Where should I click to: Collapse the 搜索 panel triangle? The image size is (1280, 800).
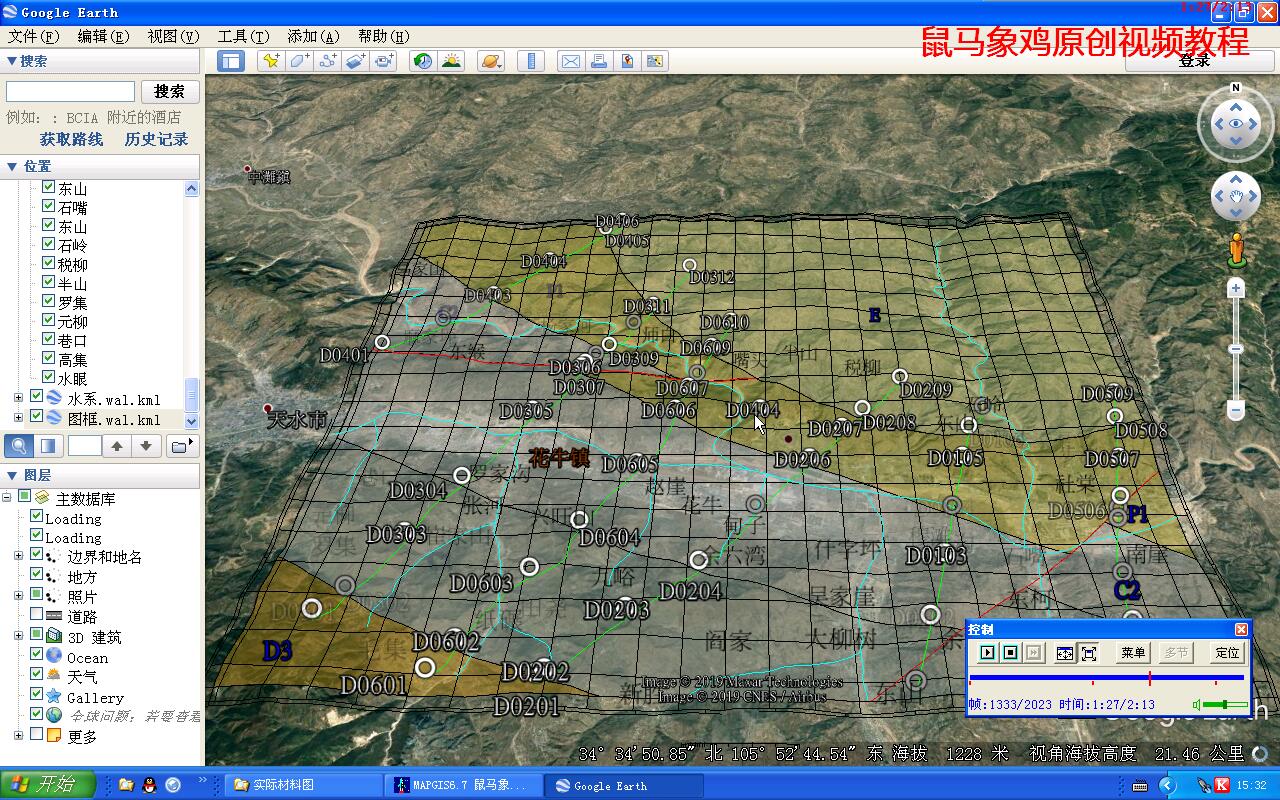(x=11, y=61)
